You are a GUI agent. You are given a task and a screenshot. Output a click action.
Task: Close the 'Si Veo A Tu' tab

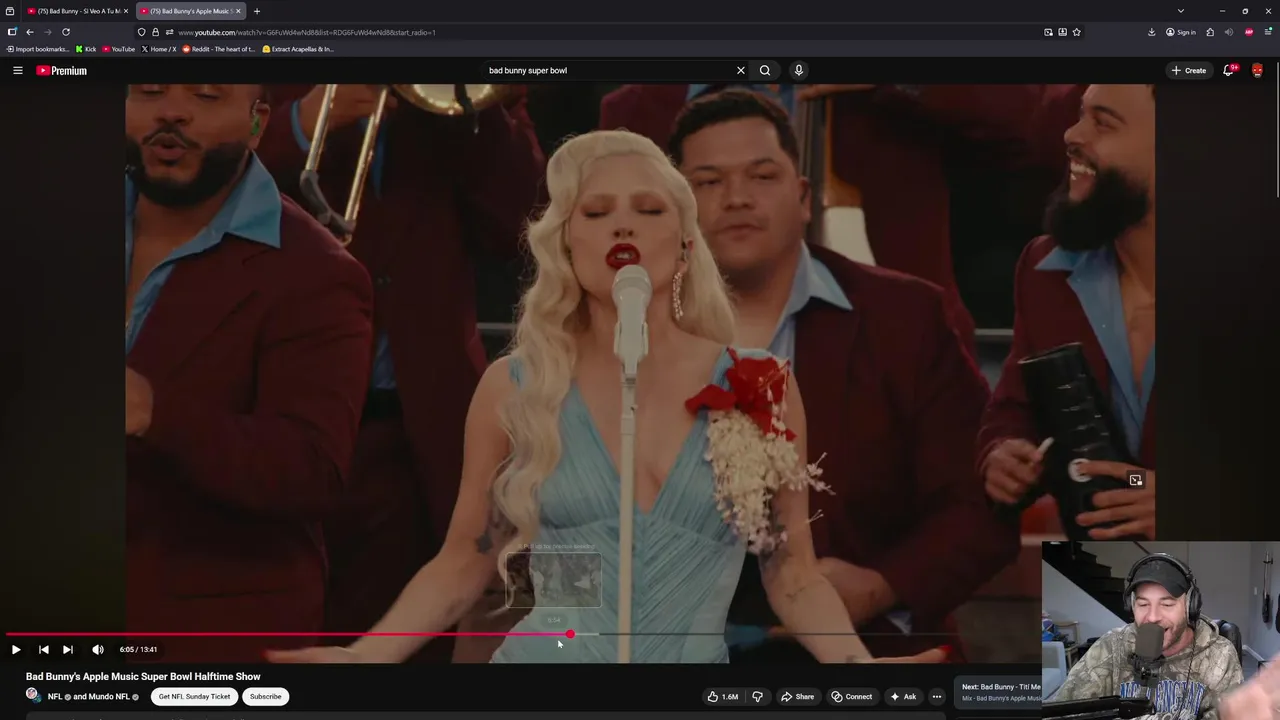125,11
